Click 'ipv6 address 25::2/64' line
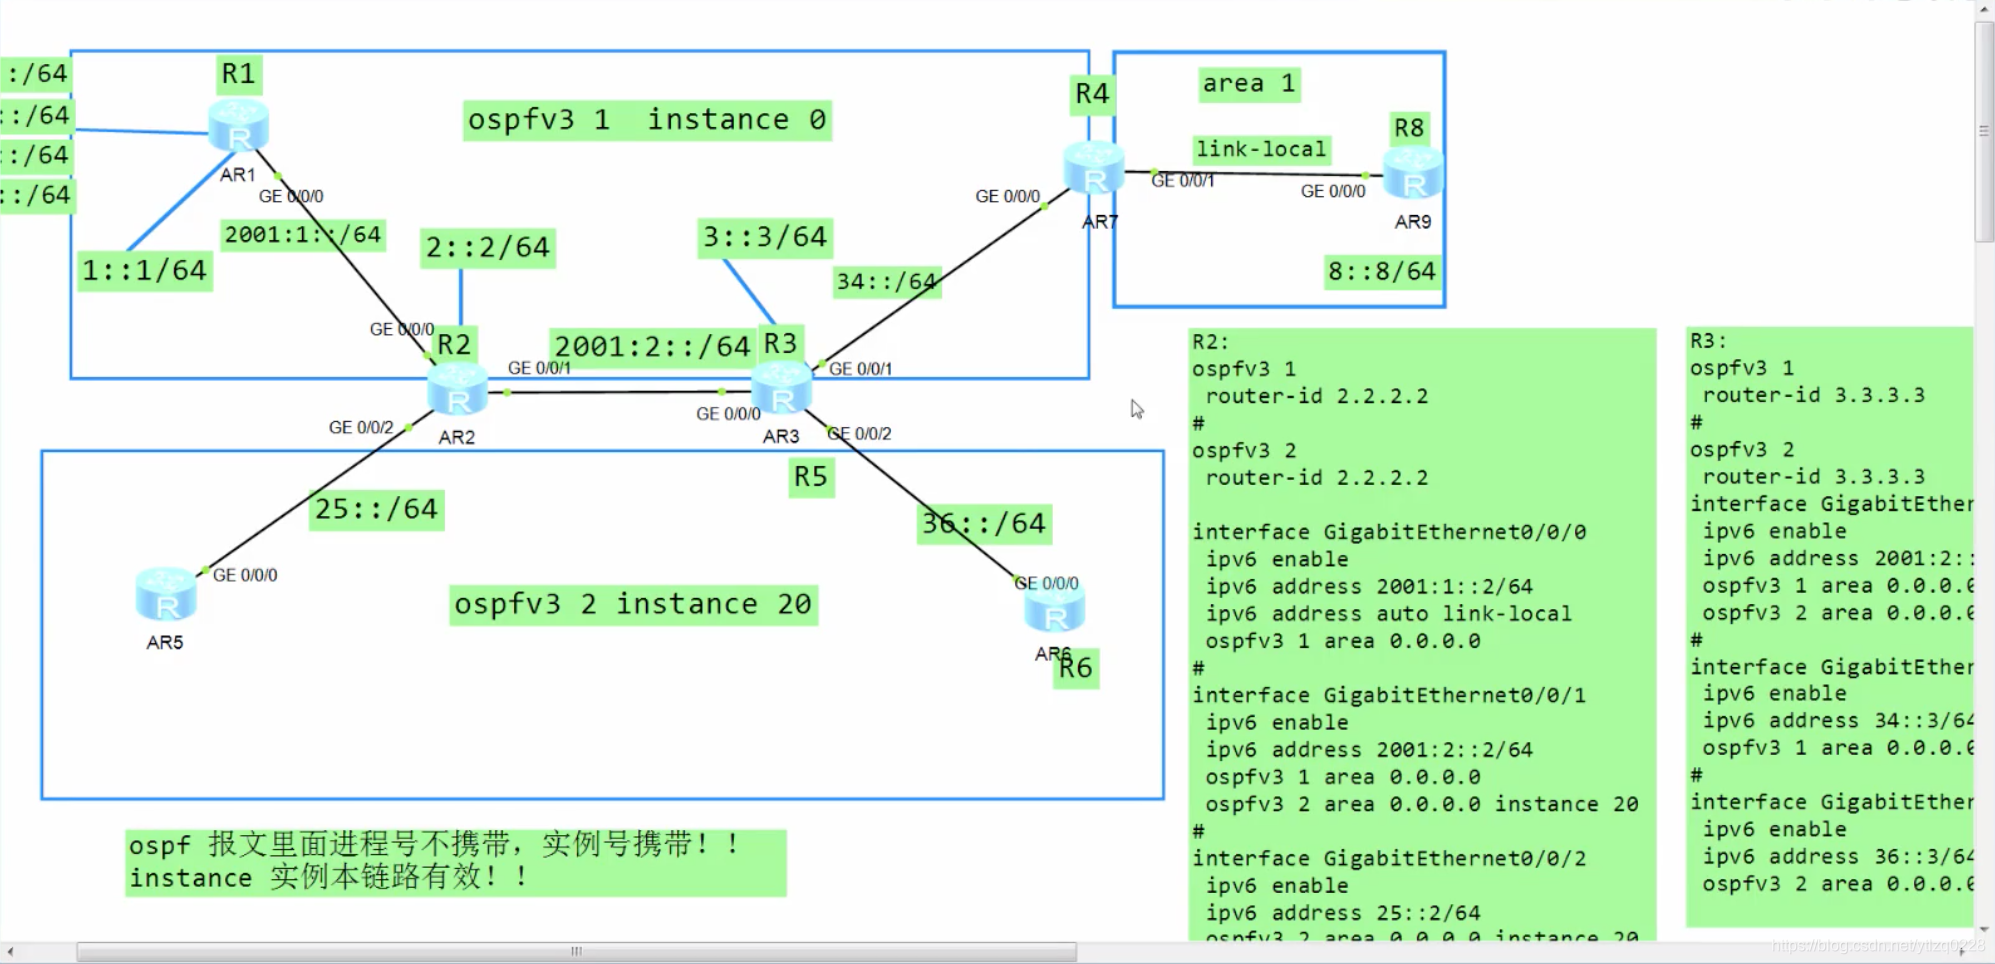The image size is (1995, 964). 1343,913
